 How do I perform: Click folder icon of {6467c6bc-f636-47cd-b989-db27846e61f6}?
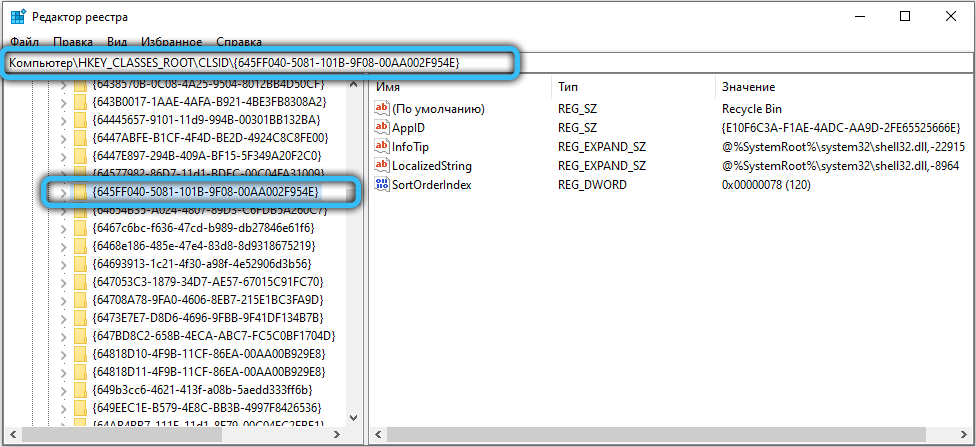click(x=81, y=227)
